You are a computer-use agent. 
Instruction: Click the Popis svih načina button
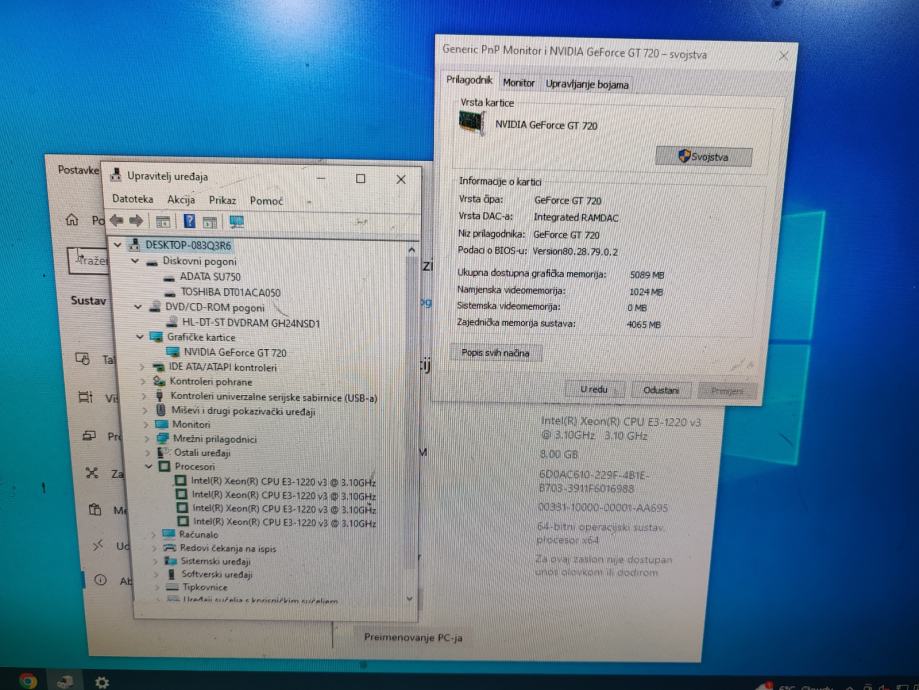495,352
